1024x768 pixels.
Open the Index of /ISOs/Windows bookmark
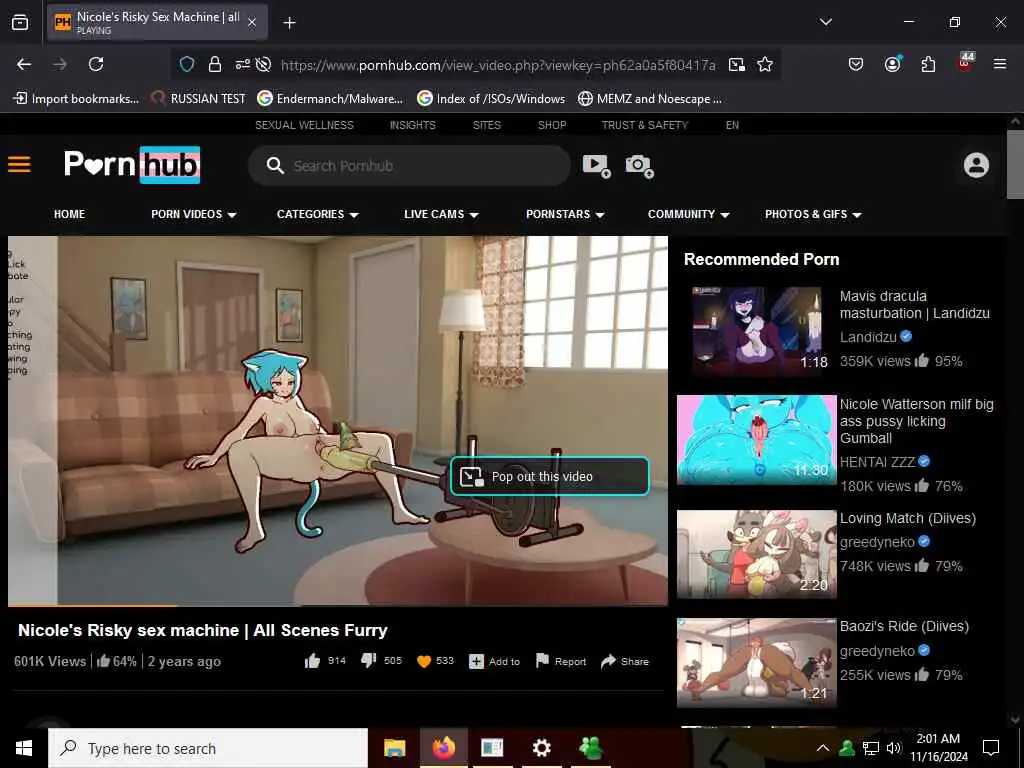click(491, 99)
